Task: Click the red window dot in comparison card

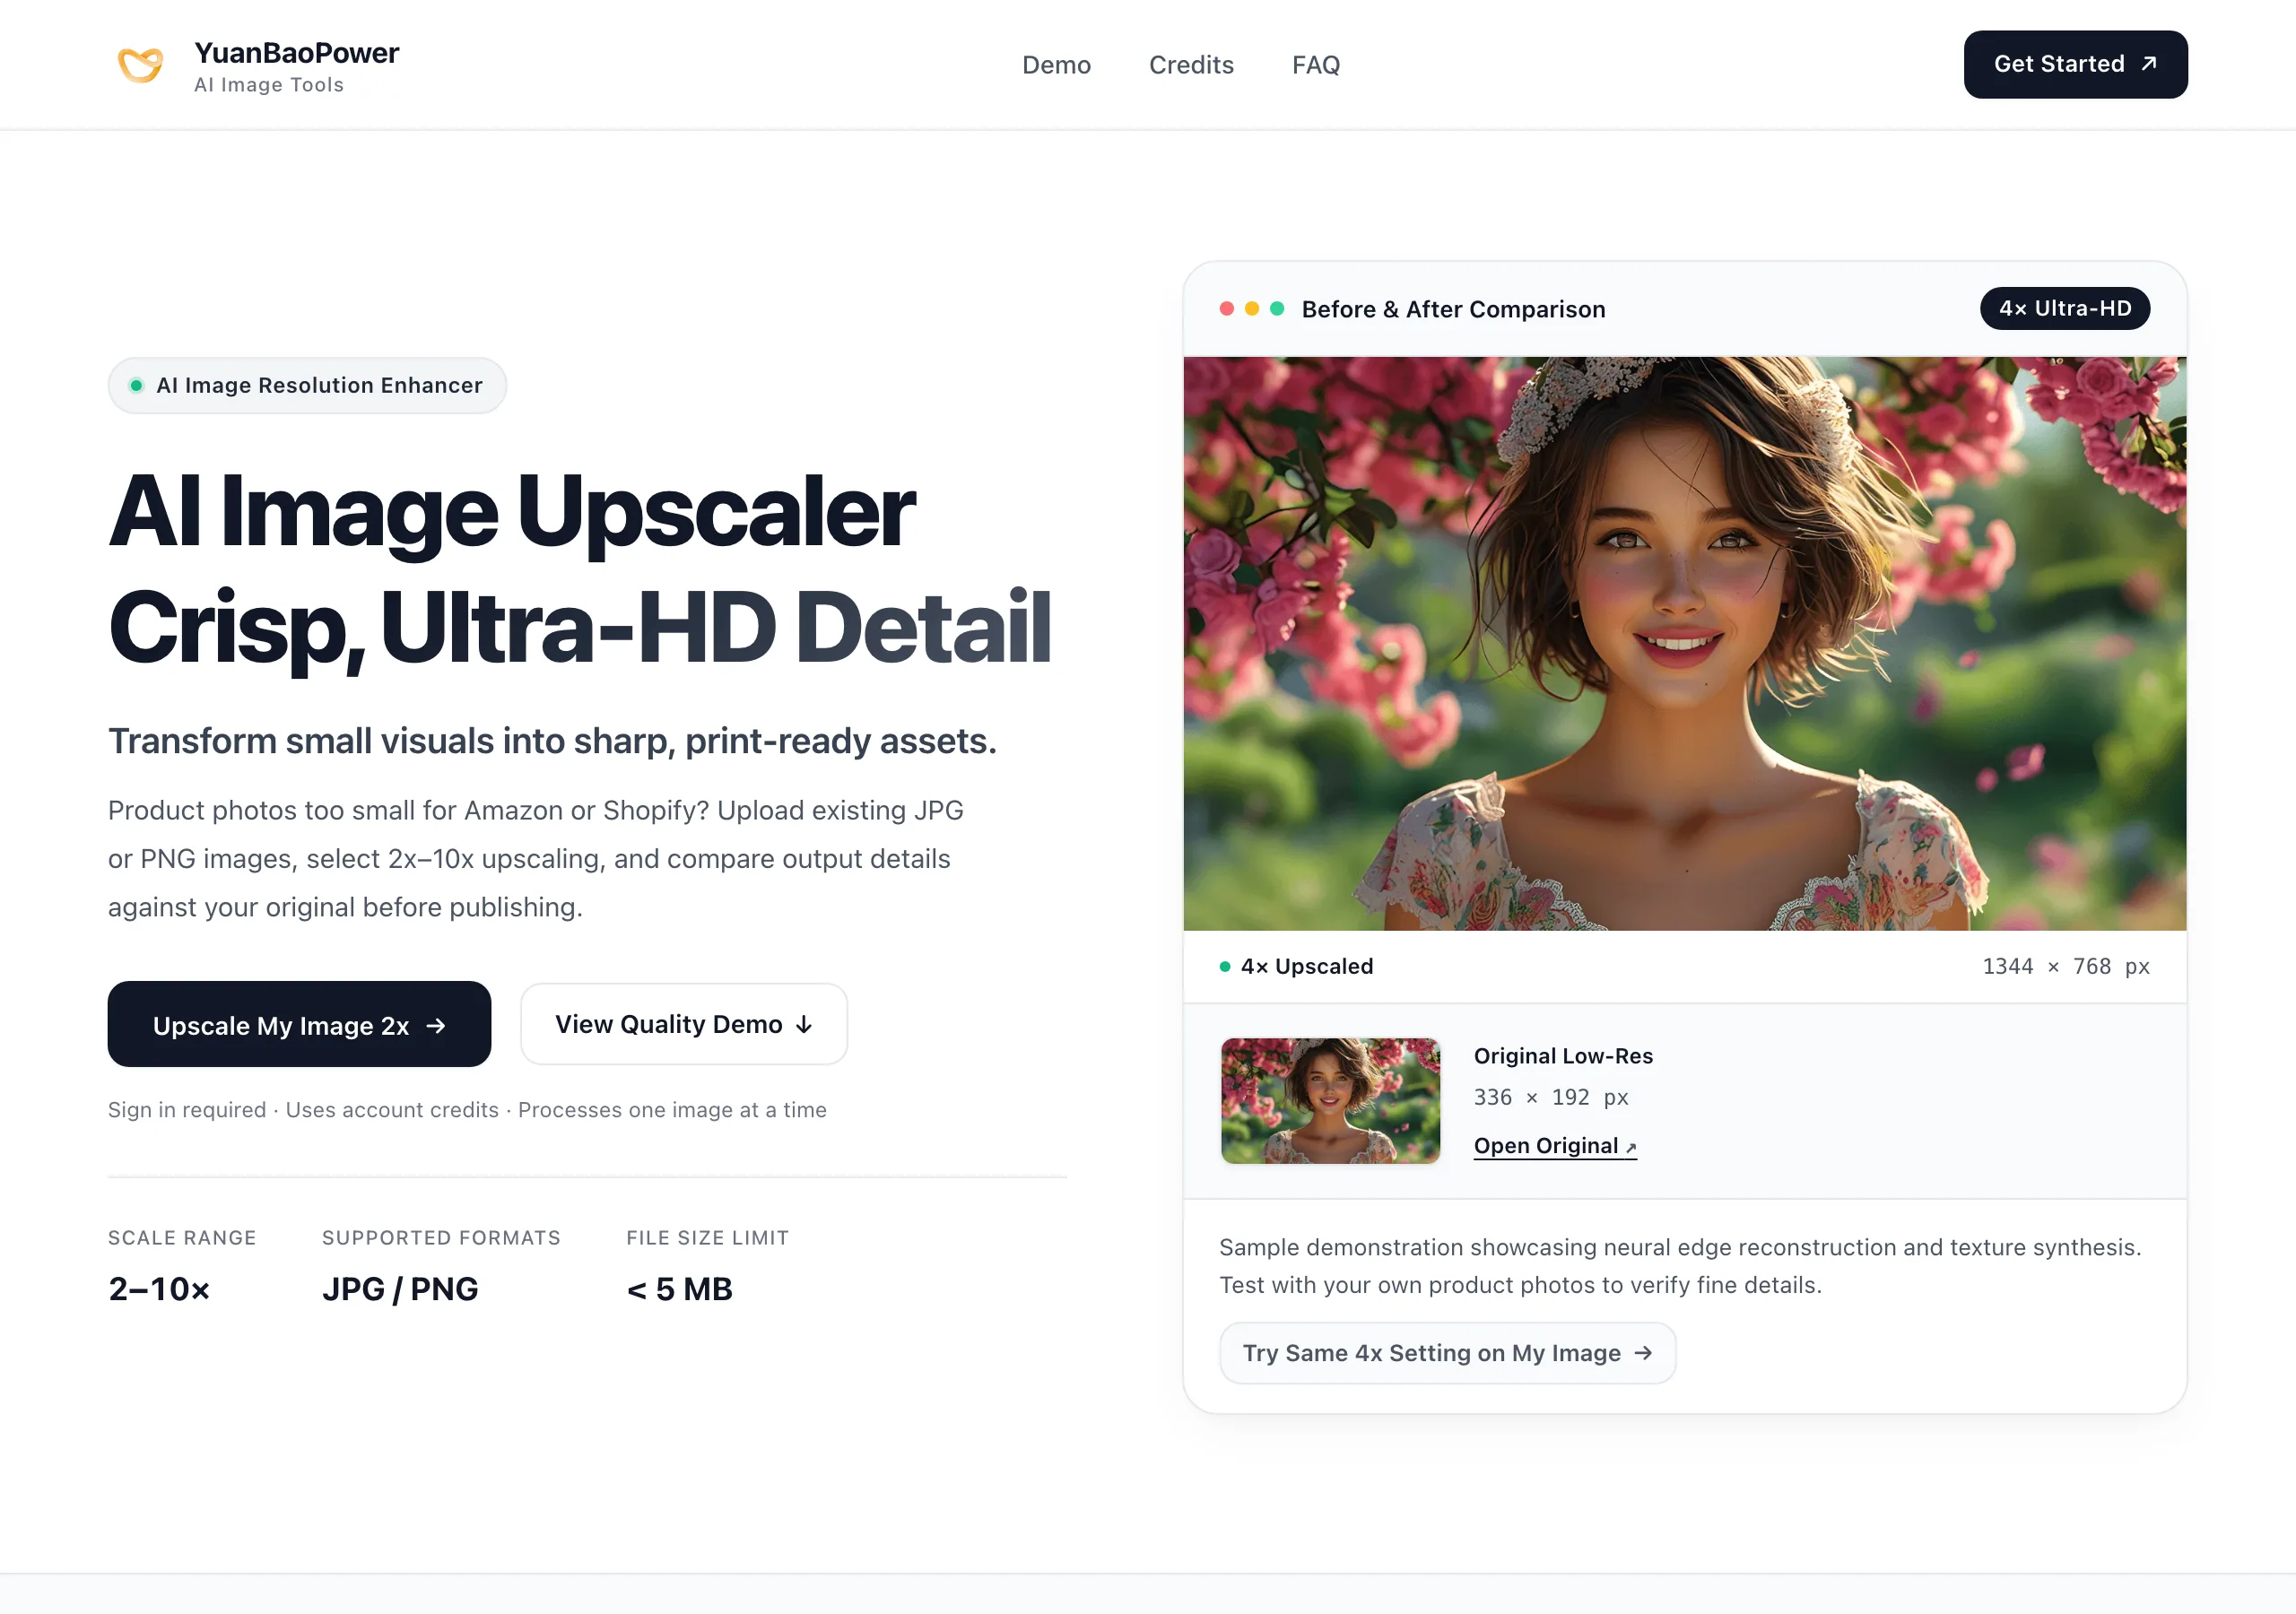Action: coord(1226,309)
